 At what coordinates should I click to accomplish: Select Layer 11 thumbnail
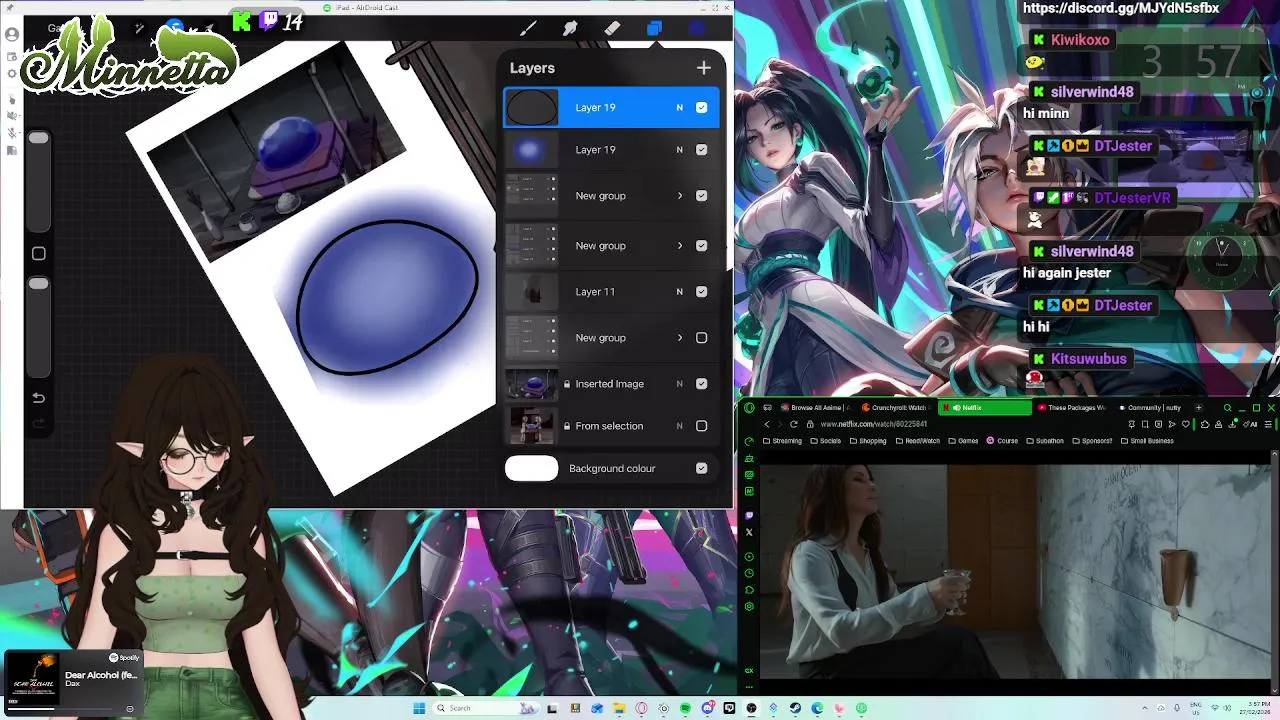coord(531,292)
